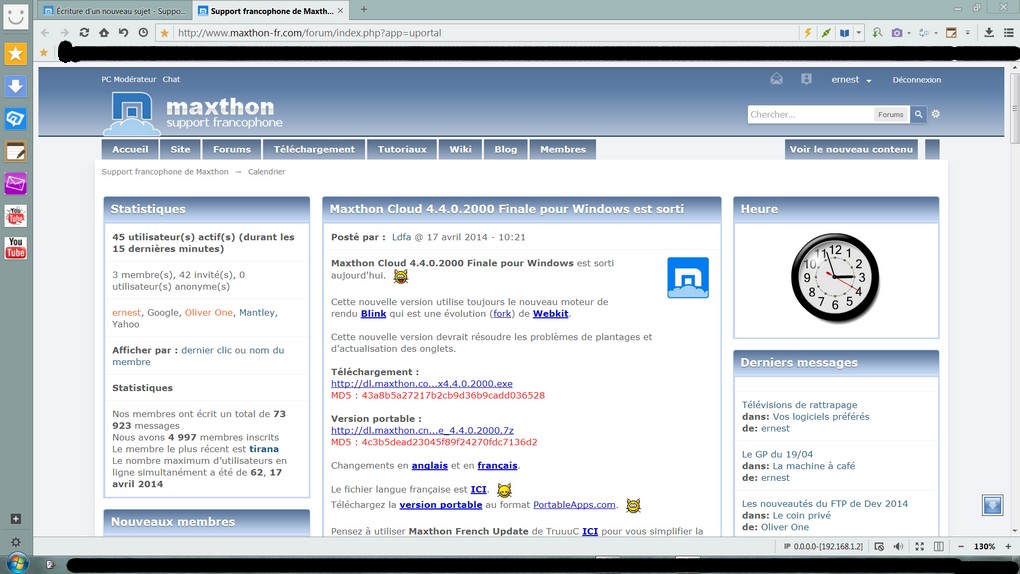The height and width of the screenshot is (574, 1020).
Task: Enable the Reader mode book icon
Action: [844, 33]
